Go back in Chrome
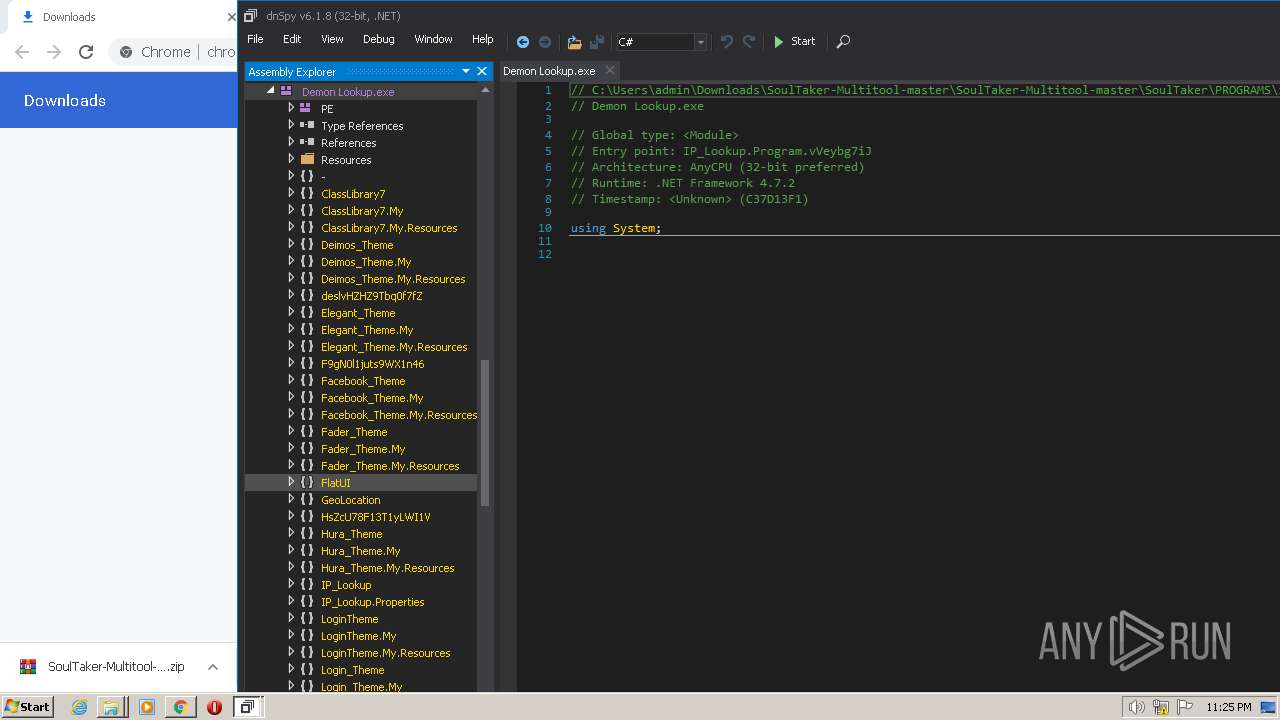The height and width of the screenshot is (720, 1280). (x=22, y=52)
